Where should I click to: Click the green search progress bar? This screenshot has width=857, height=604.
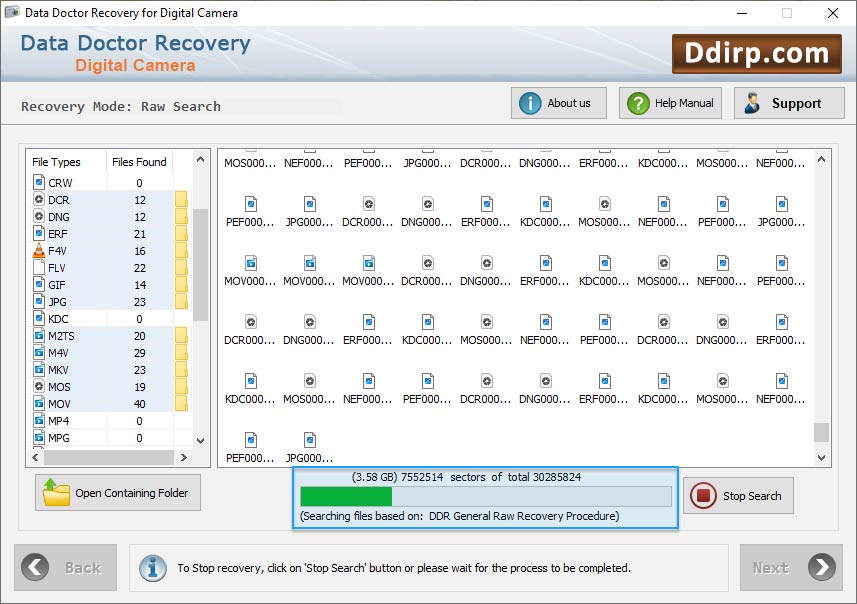tap(486, 496)
